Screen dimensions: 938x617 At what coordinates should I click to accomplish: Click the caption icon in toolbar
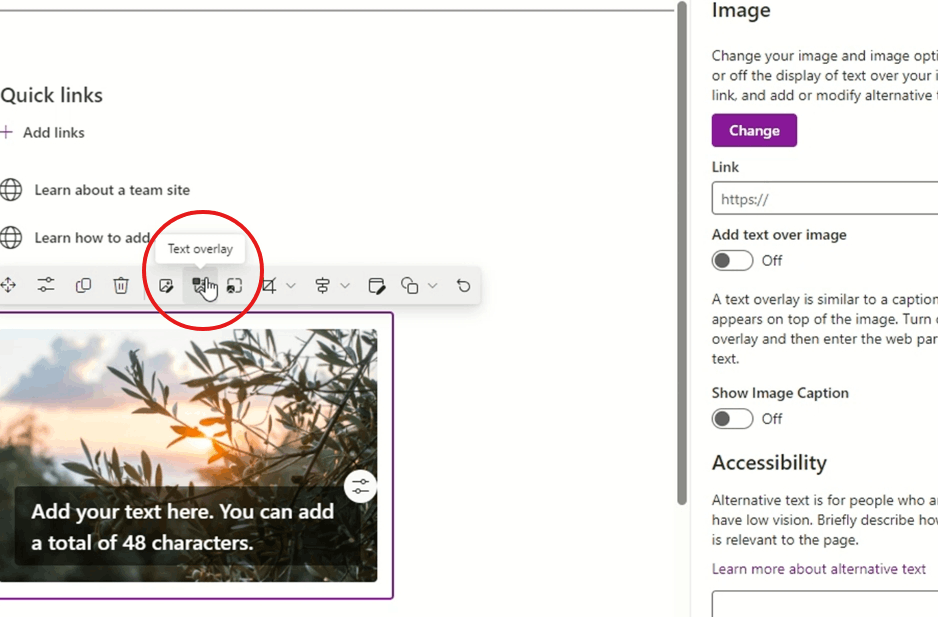click(x=234, y=285)
